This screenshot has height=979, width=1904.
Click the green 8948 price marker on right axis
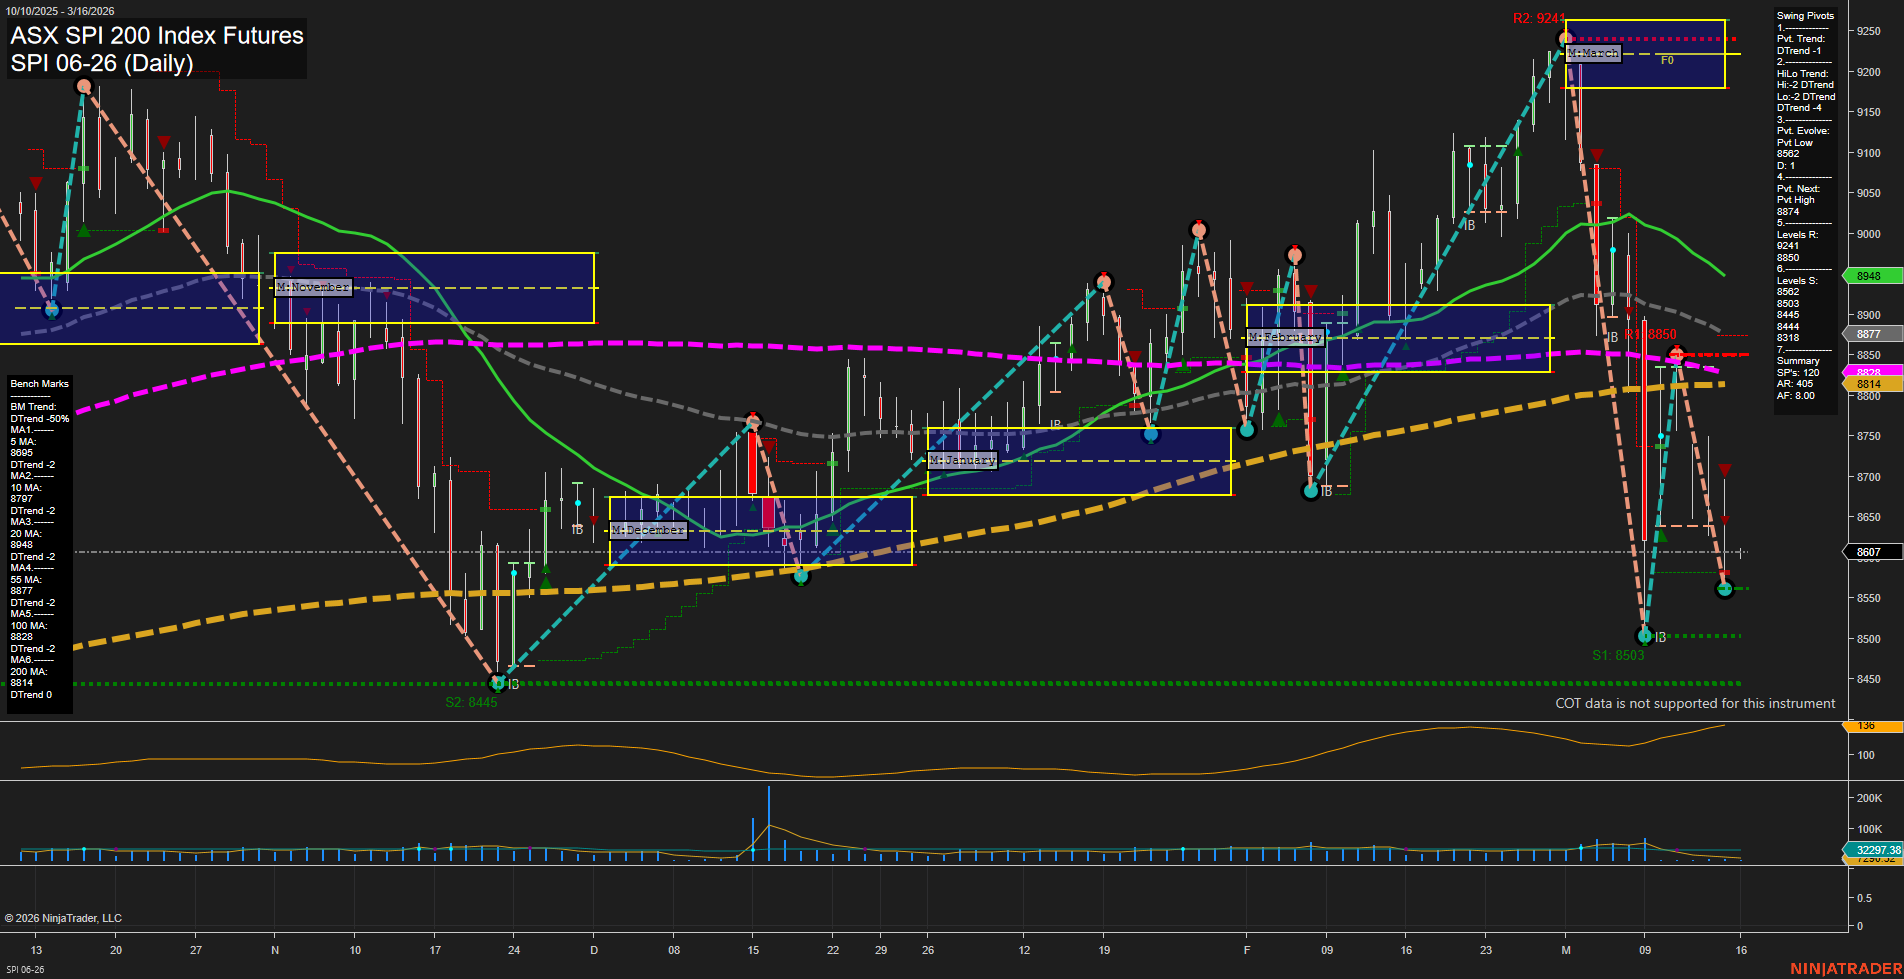pos(1869,276)
